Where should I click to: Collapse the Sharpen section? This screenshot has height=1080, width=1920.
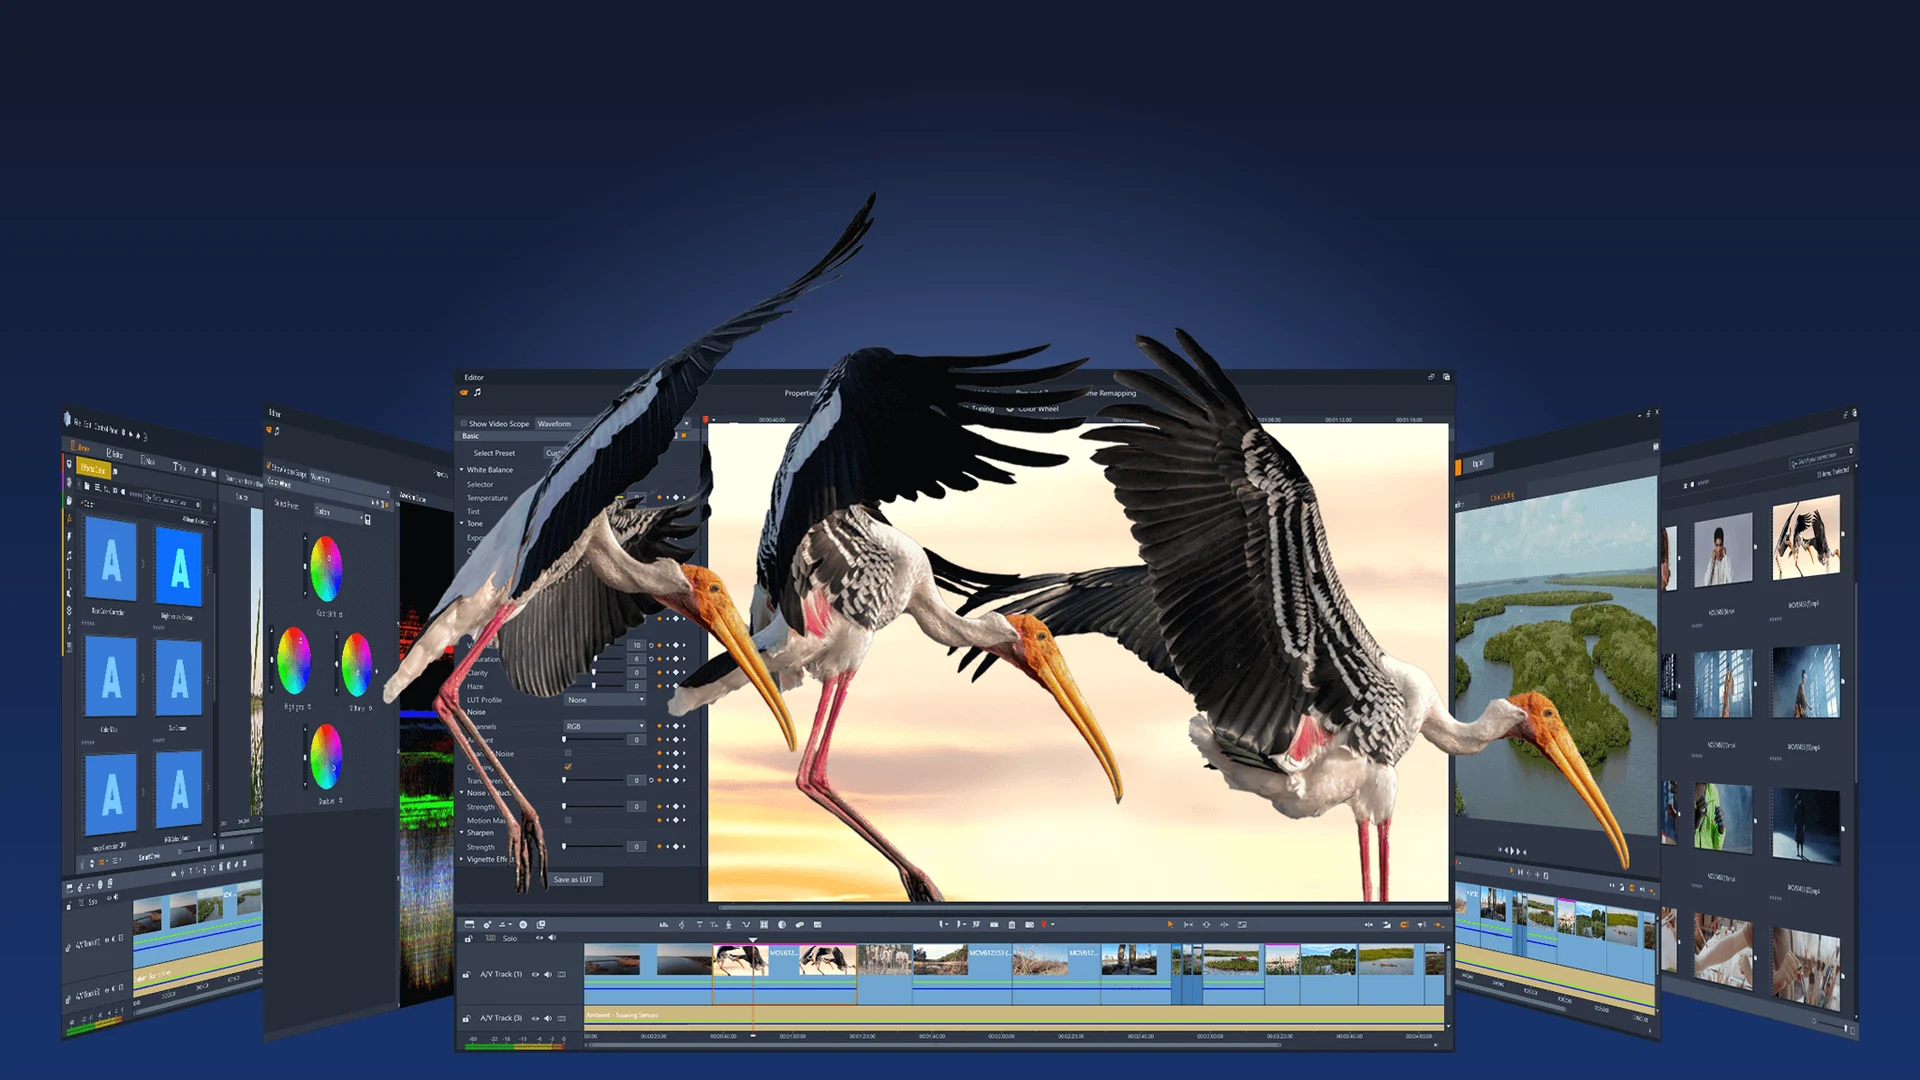[x=461, y=833]
